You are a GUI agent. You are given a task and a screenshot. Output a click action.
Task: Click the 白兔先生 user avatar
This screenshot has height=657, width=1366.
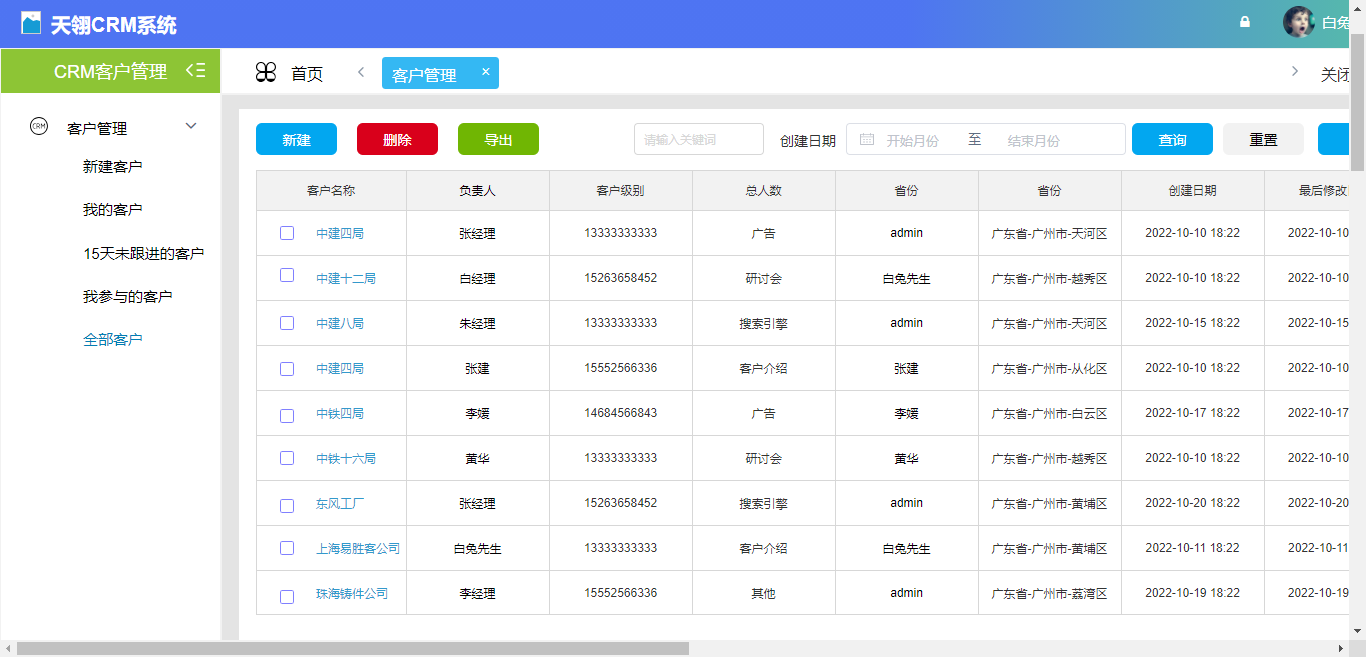tap(1297, 21)
